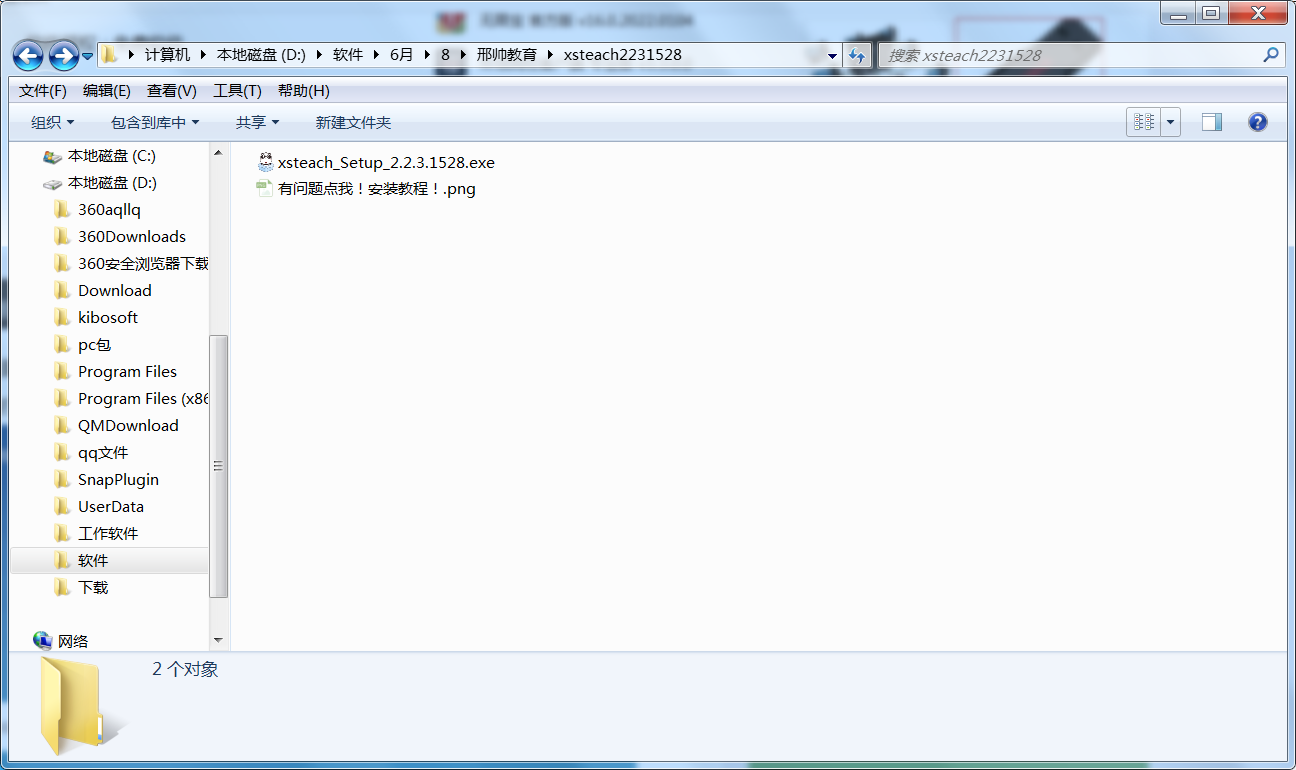Open the 查看(V) menu
Image resolution: width=1296 pixels, height=770 pixels.
tap(171, 90)
